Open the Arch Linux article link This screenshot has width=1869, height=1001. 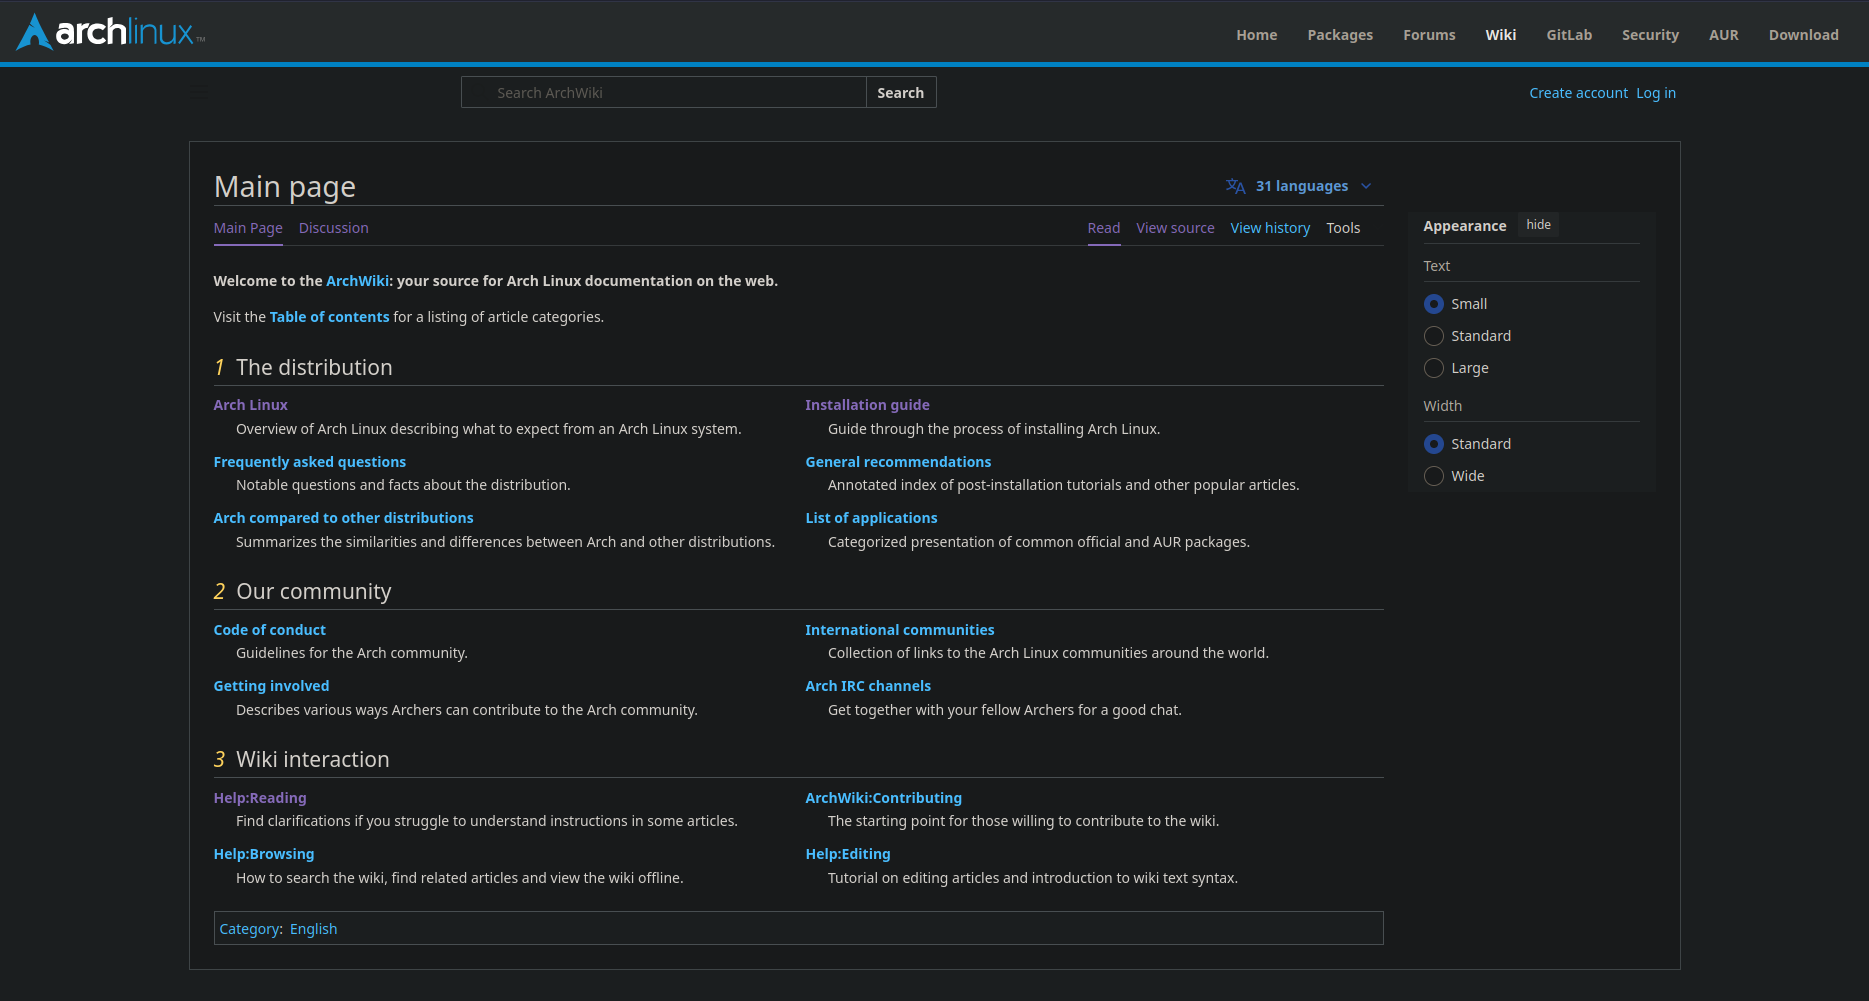(x=250, y=405)
